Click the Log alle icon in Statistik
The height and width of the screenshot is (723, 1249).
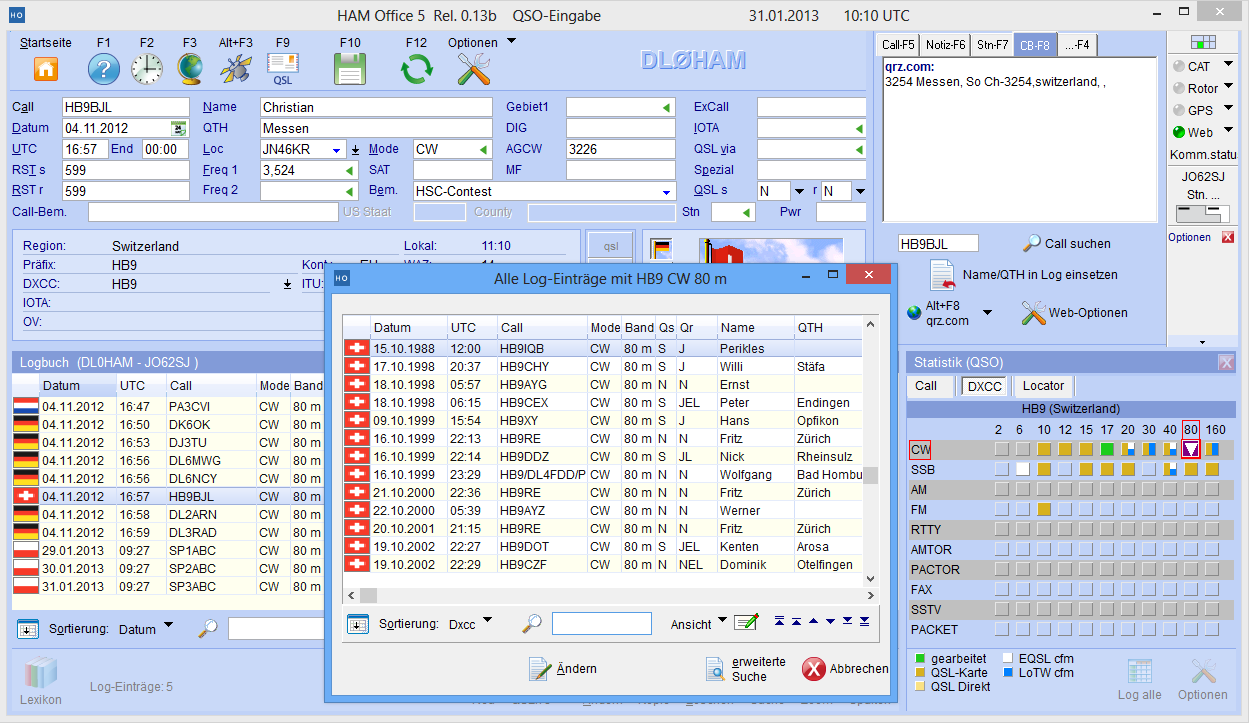point(1139,671)
